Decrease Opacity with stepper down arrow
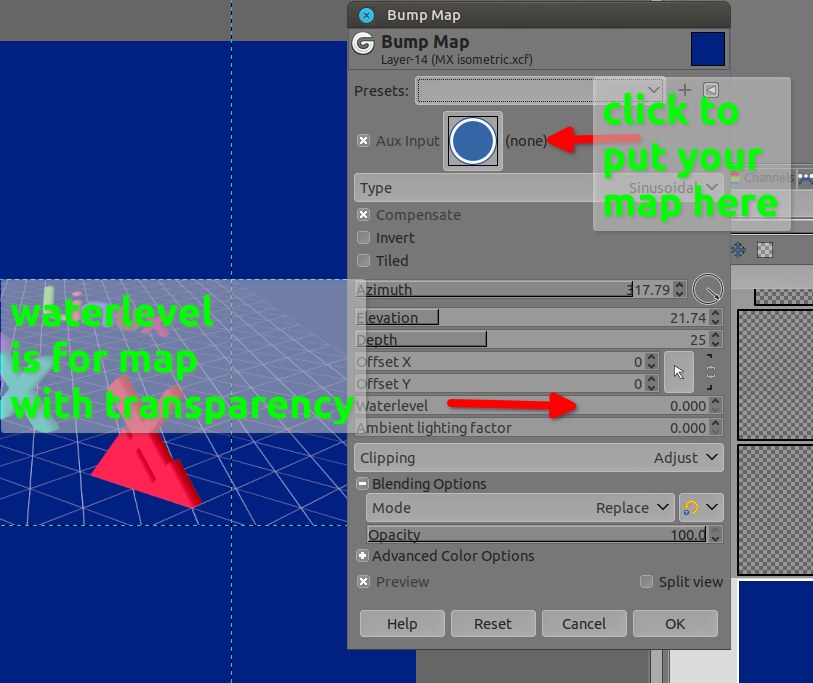Image resolution: width=813 pixels, height=683 pixels. [716, 539]
